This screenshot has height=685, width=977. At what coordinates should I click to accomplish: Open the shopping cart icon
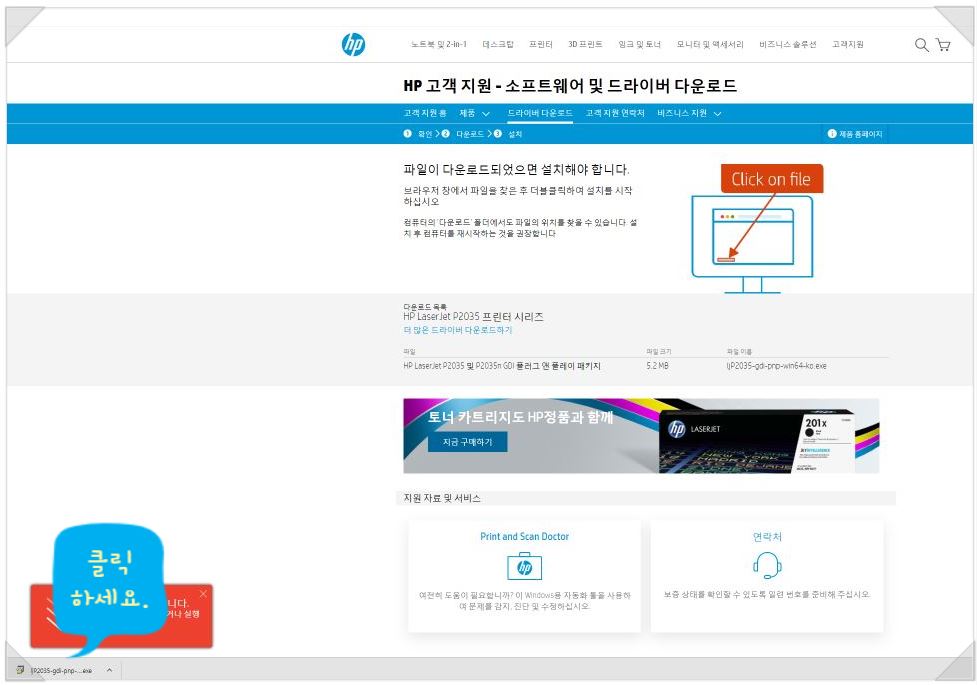pos(943,44)
